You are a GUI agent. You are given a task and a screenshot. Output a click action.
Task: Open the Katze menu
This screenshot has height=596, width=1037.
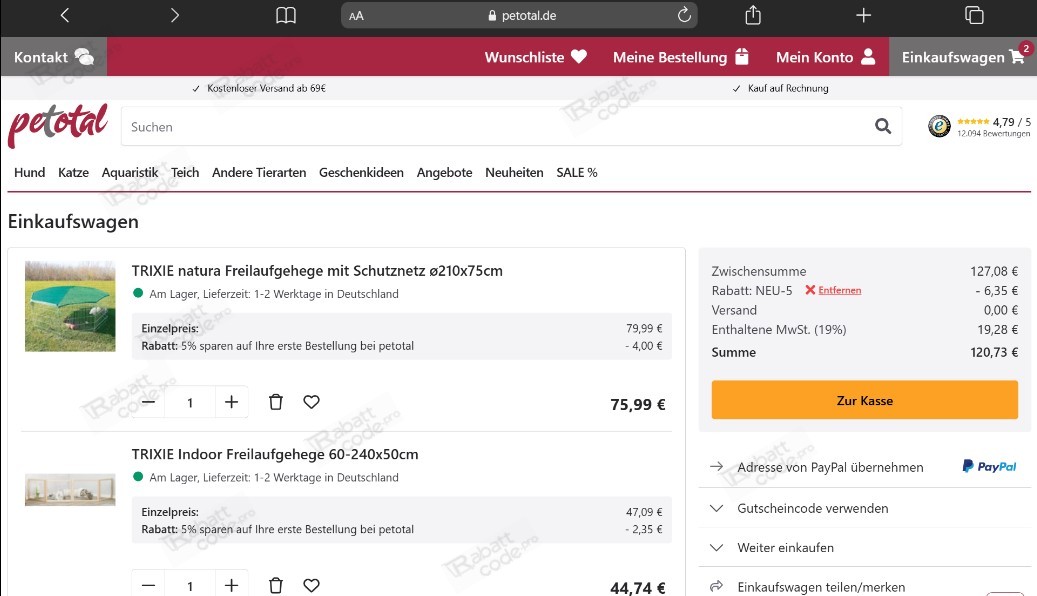coord(73,173)
